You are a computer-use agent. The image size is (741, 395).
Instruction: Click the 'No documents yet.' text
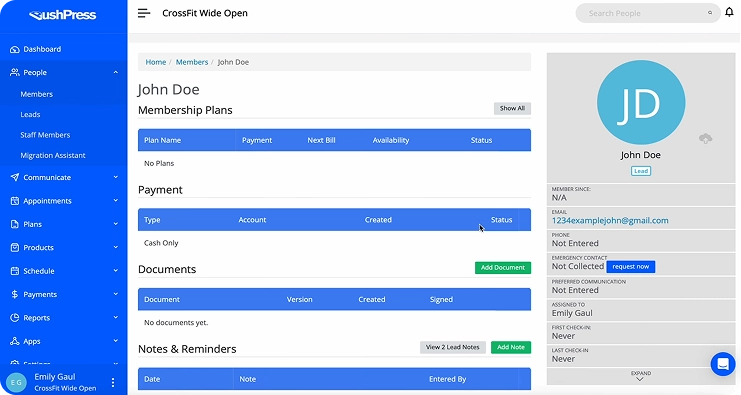[176, 323]
